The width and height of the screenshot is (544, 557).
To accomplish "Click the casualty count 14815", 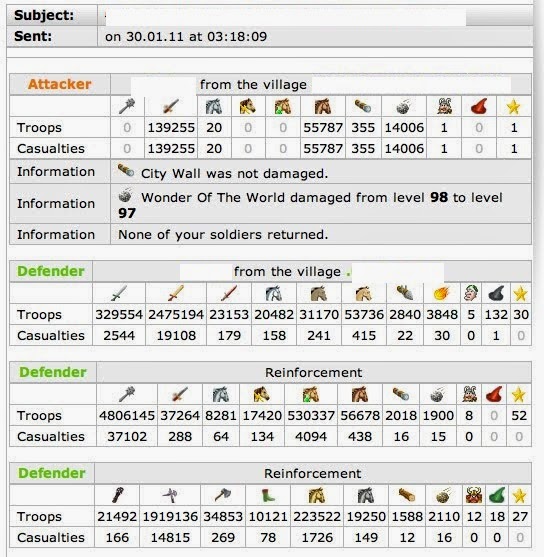I will (x=170, y=537).
